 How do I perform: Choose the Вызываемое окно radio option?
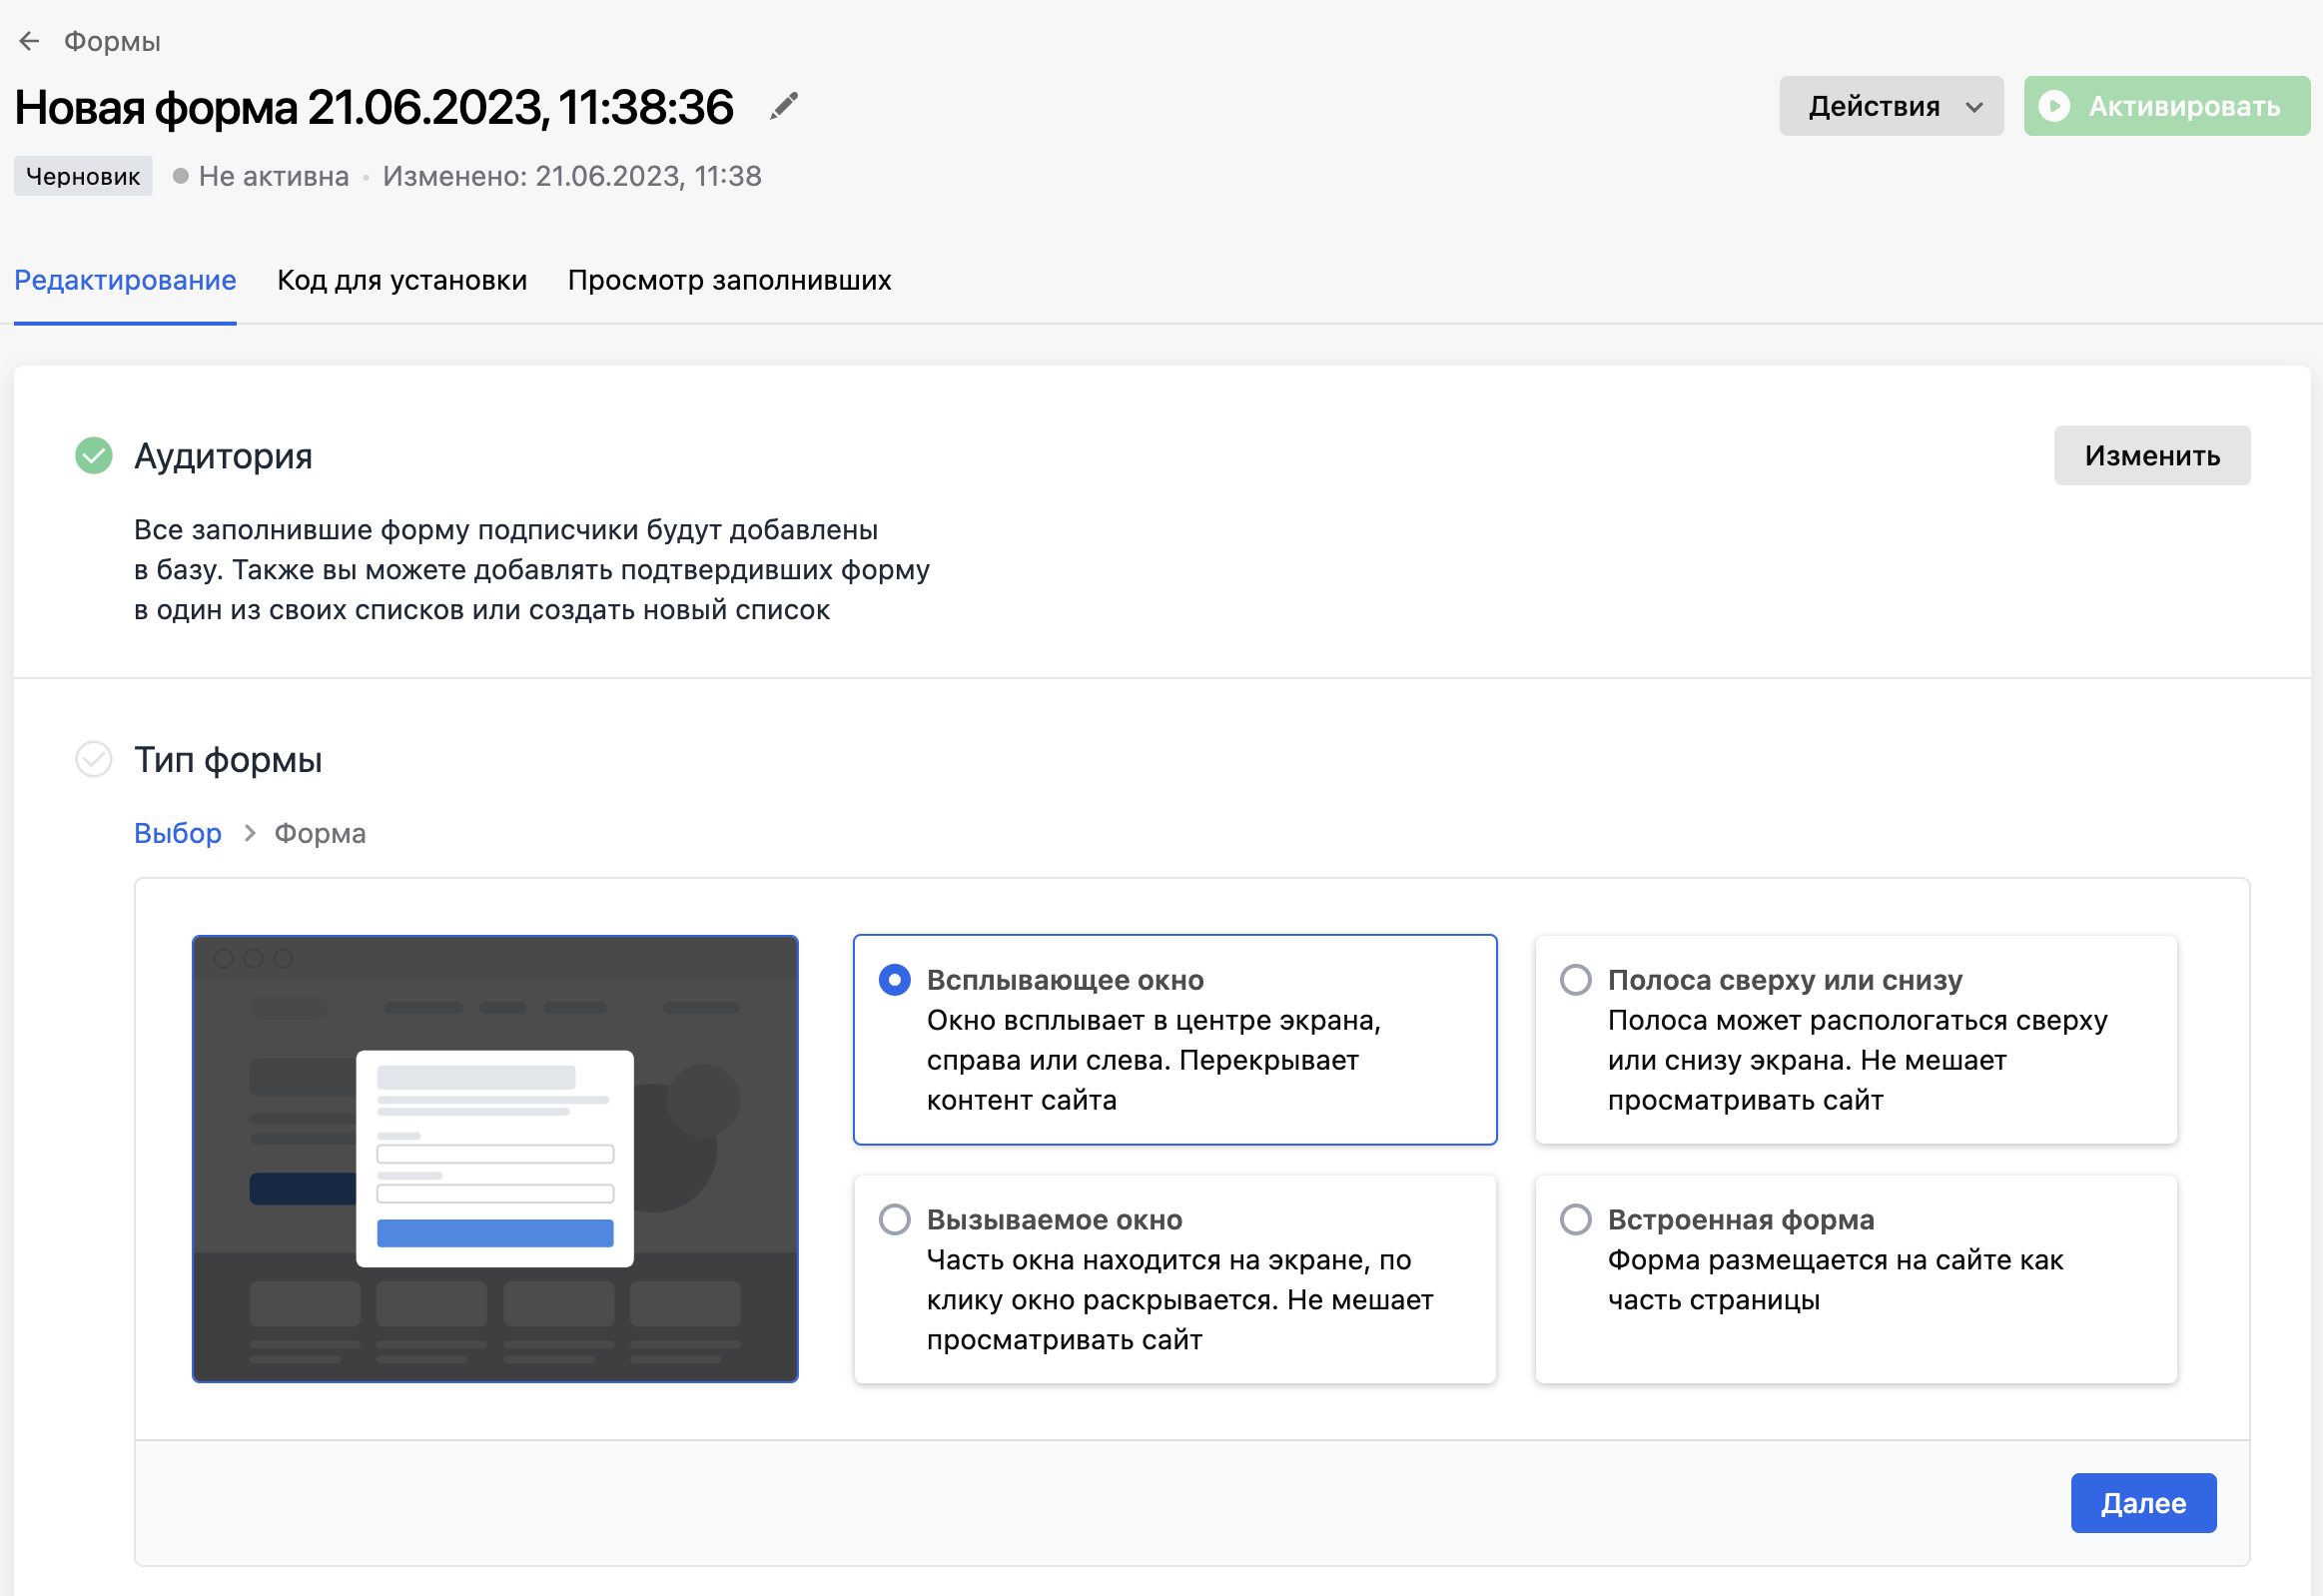894,1220
